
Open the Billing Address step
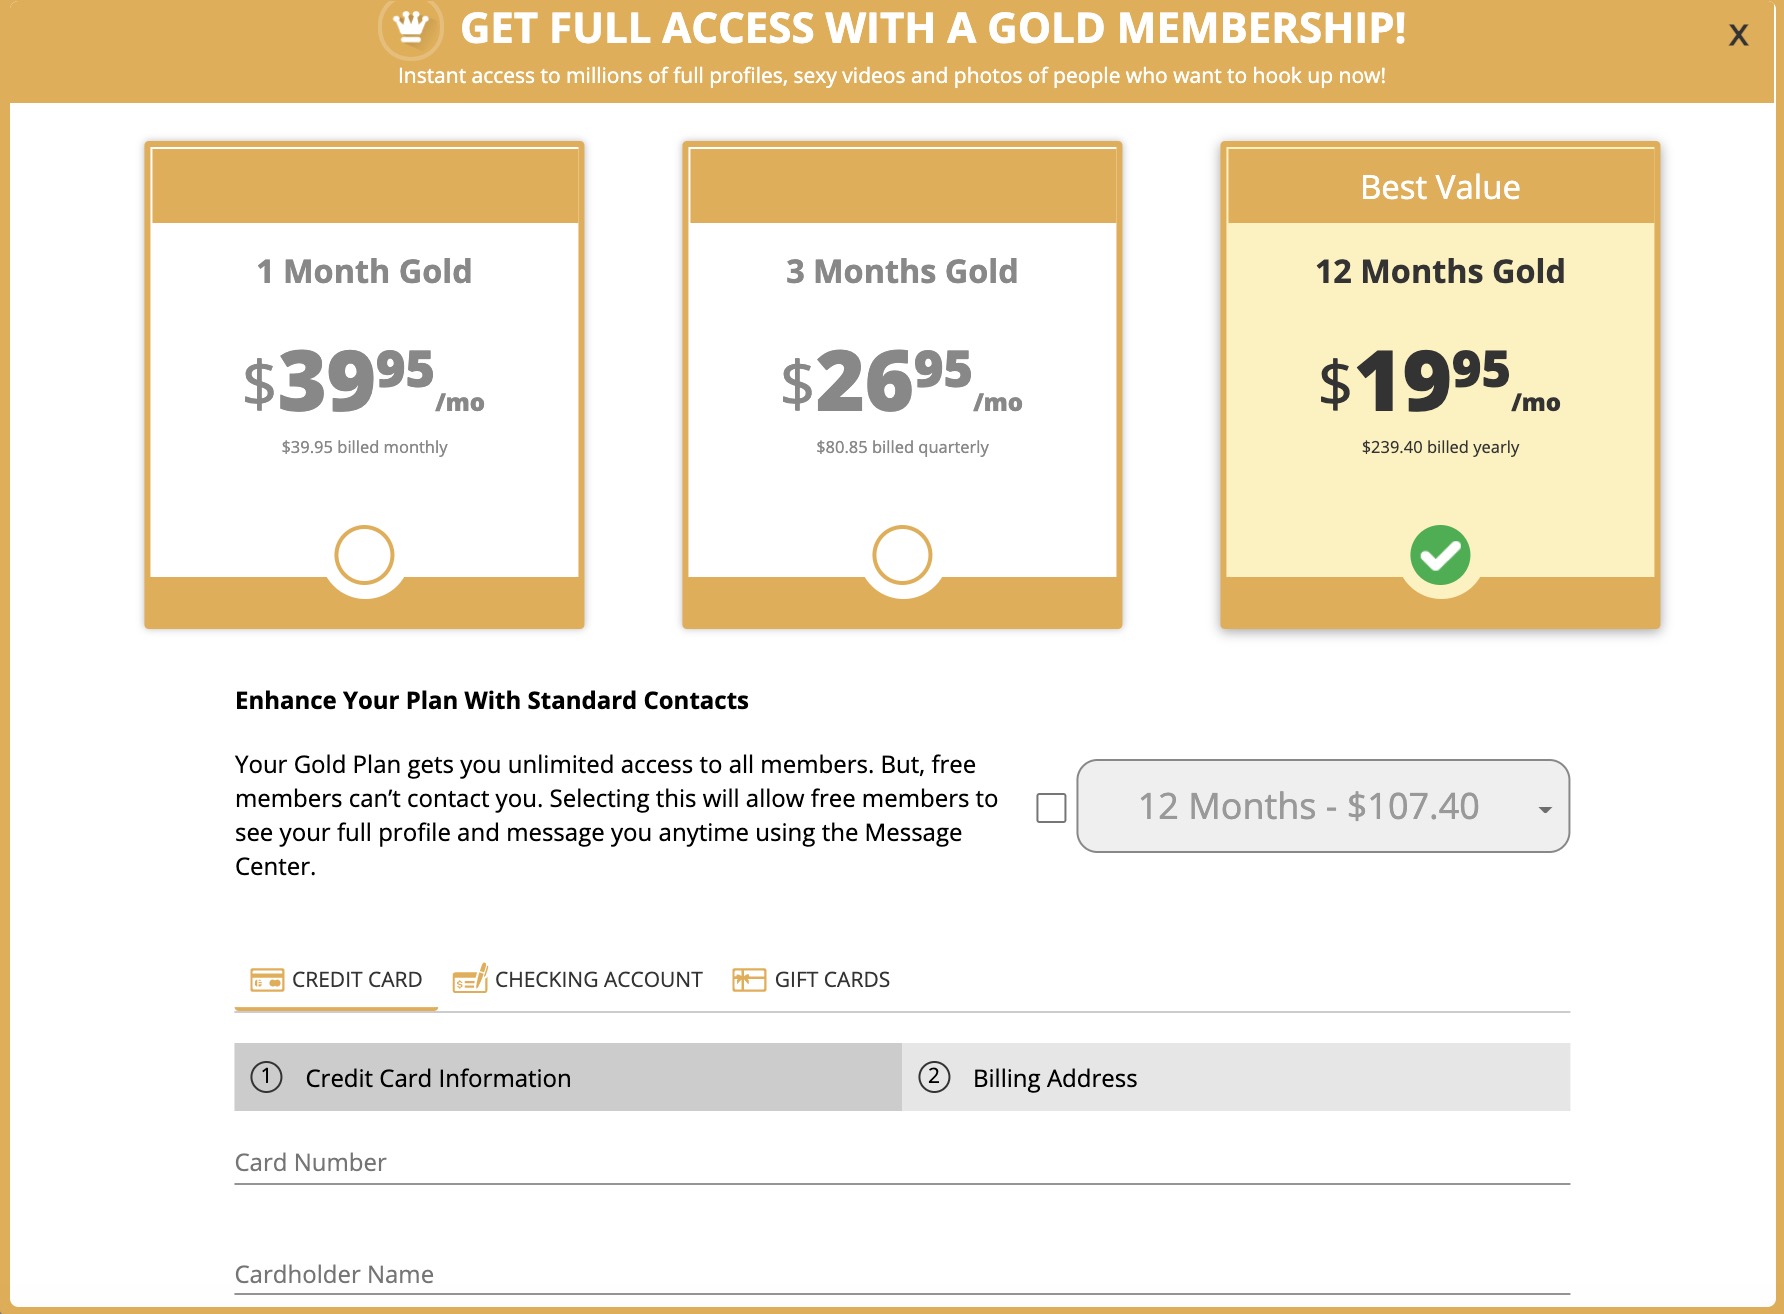pyautogui.click(x=1236, y=1077)
